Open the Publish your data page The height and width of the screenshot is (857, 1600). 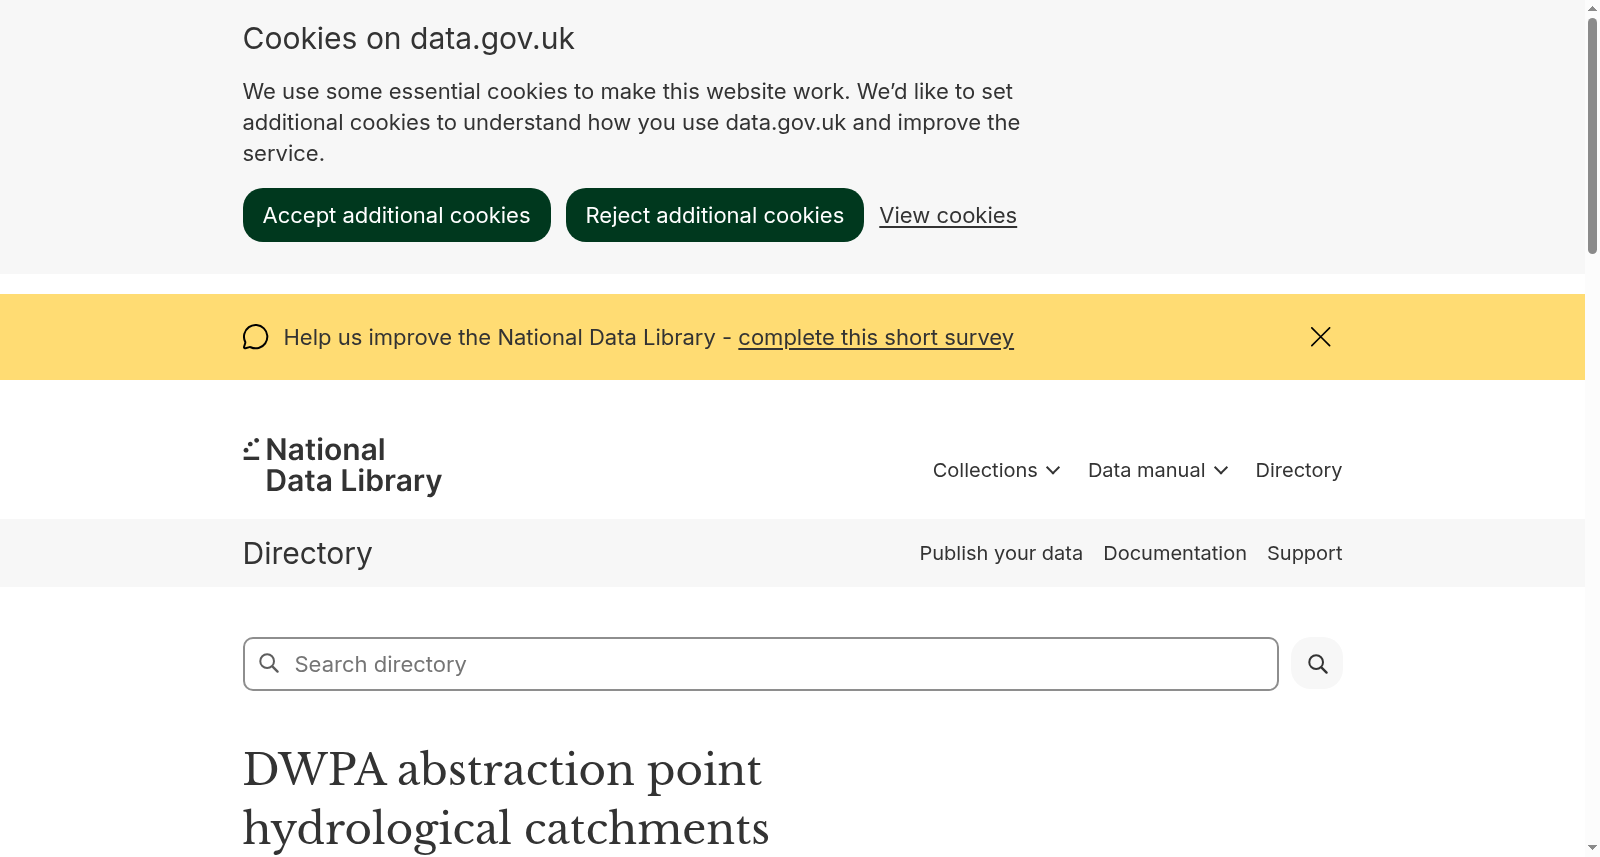(x=1001, y=553)
